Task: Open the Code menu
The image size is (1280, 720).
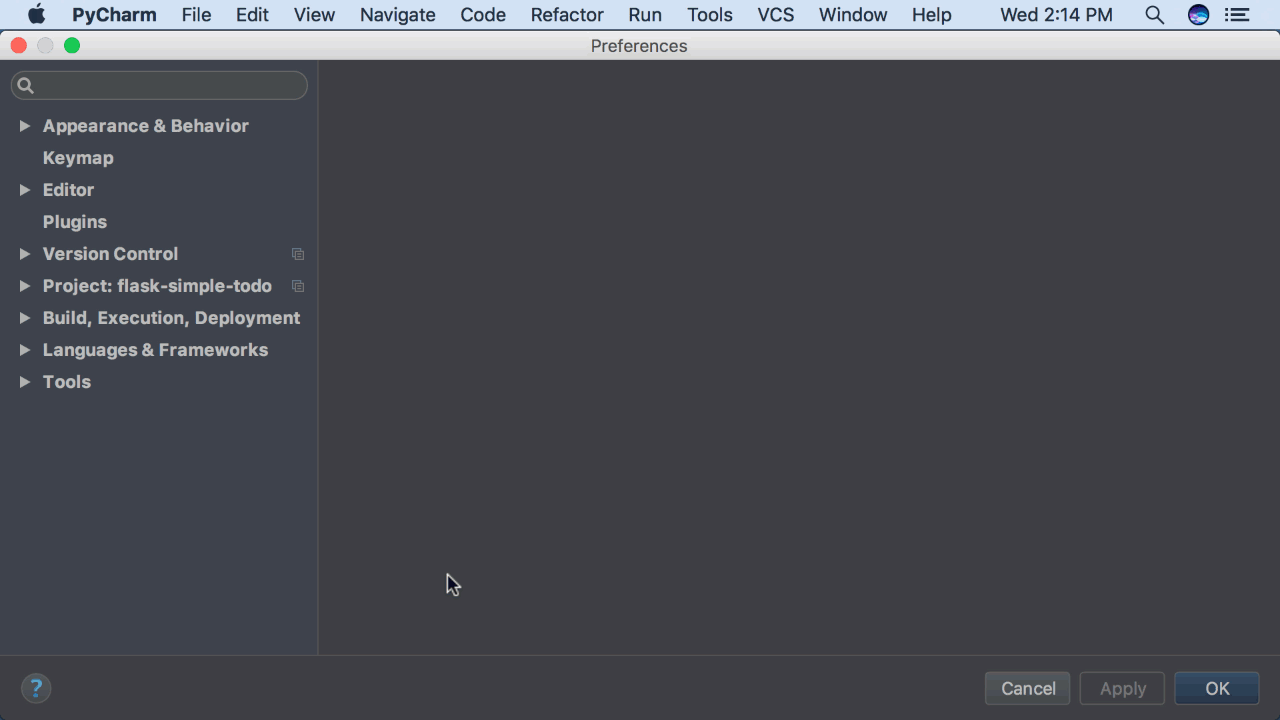Action: pyautogui.click(x=483, y=15)
